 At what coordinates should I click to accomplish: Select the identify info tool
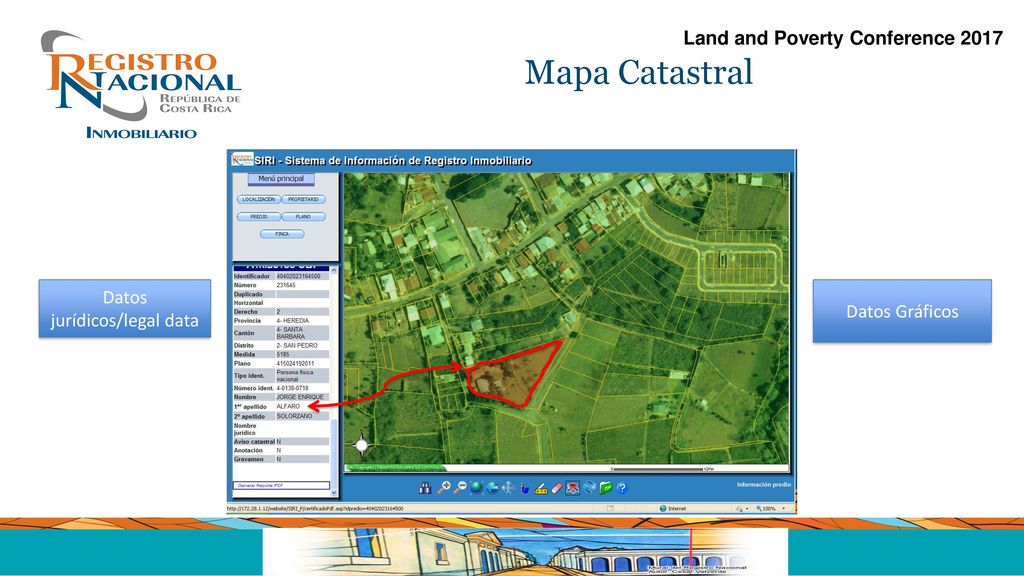(525, 488)
